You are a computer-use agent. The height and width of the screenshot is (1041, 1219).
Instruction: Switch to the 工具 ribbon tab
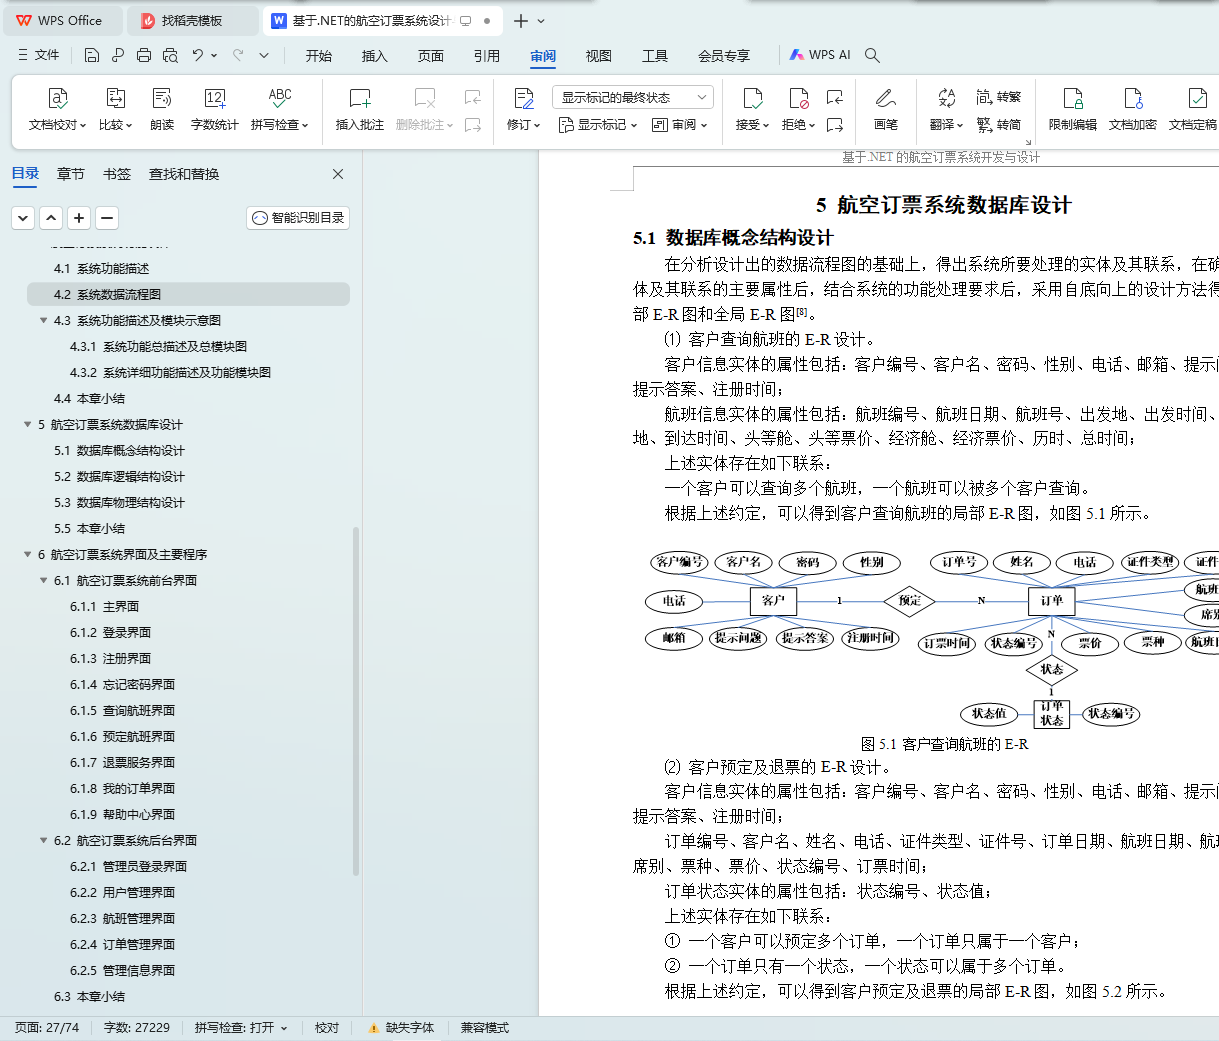tap(655, 56)
